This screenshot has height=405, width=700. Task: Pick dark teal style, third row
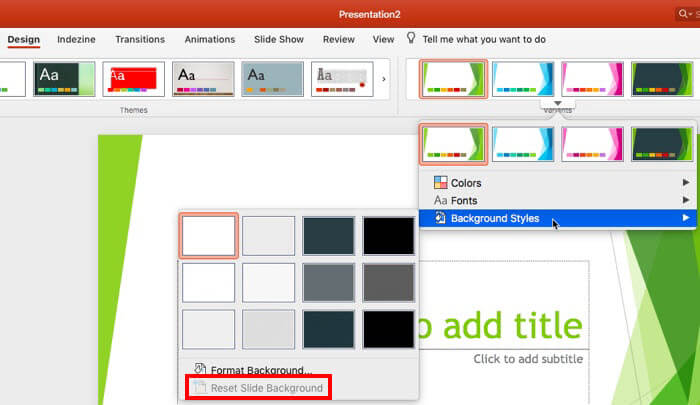tap(329, 330)
